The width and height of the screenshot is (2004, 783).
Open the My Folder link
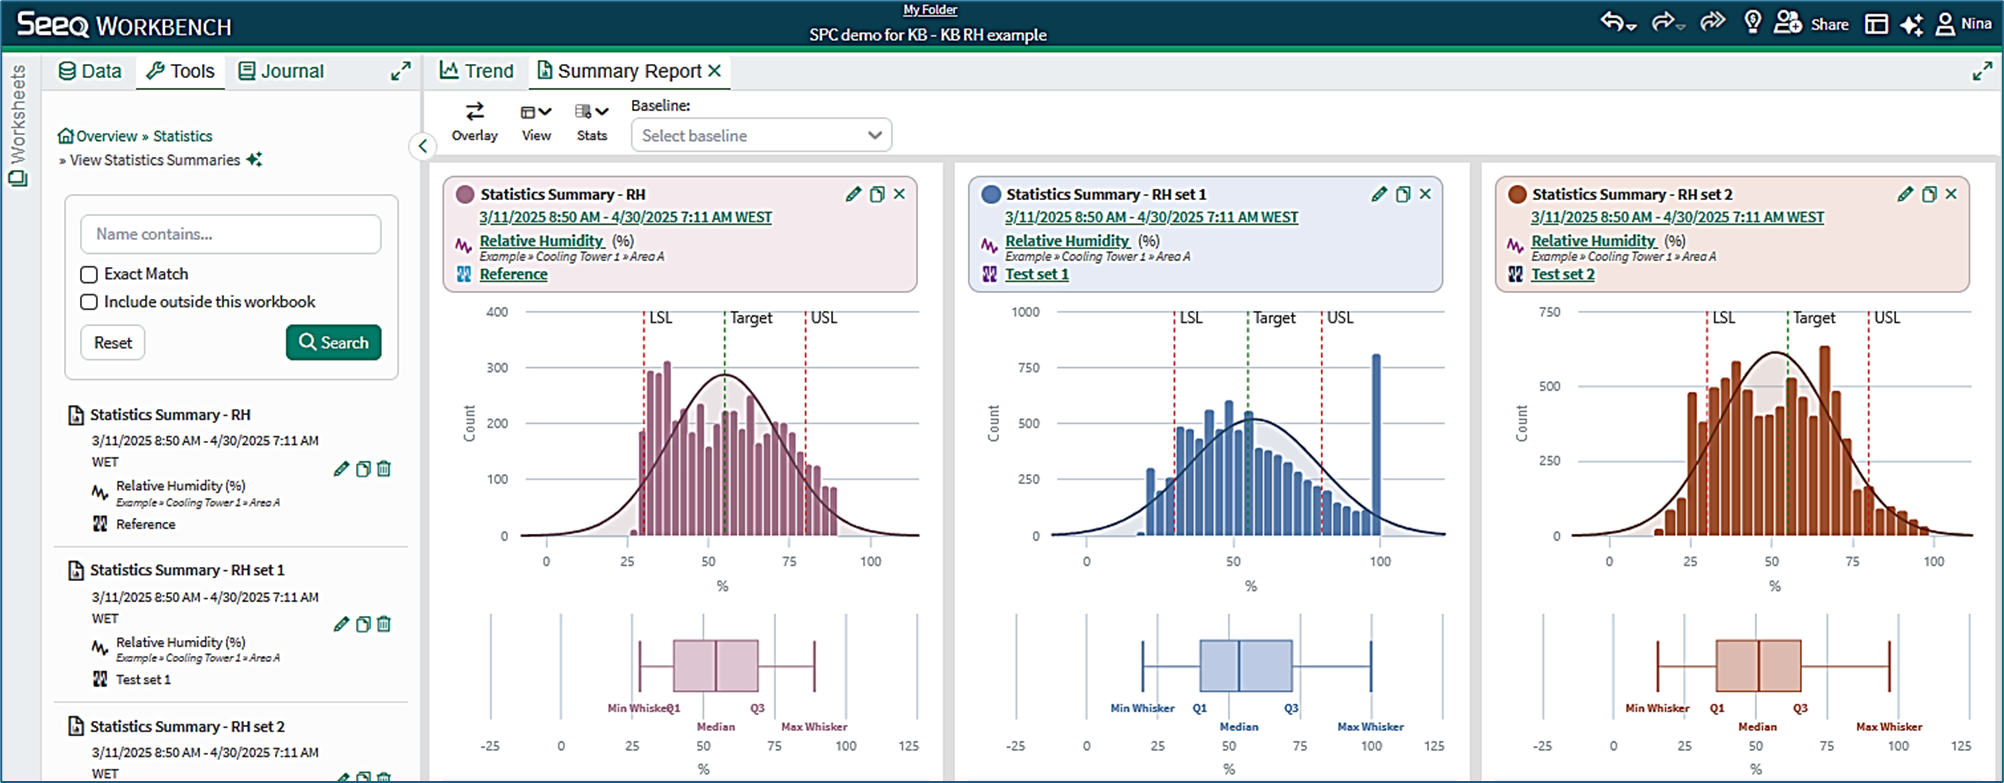point(930,10)
